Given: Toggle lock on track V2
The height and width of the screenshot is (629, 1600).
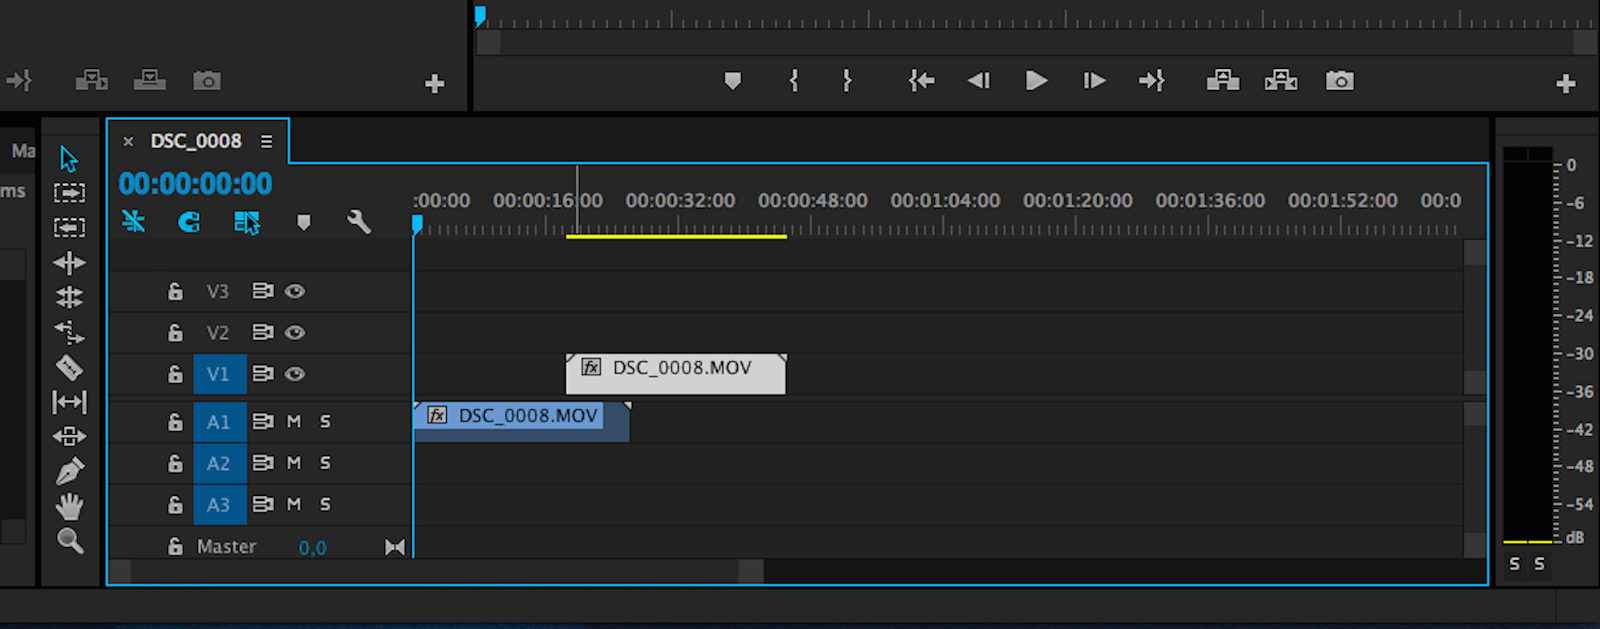Looking at the screenshot, I should coord(175,332).
